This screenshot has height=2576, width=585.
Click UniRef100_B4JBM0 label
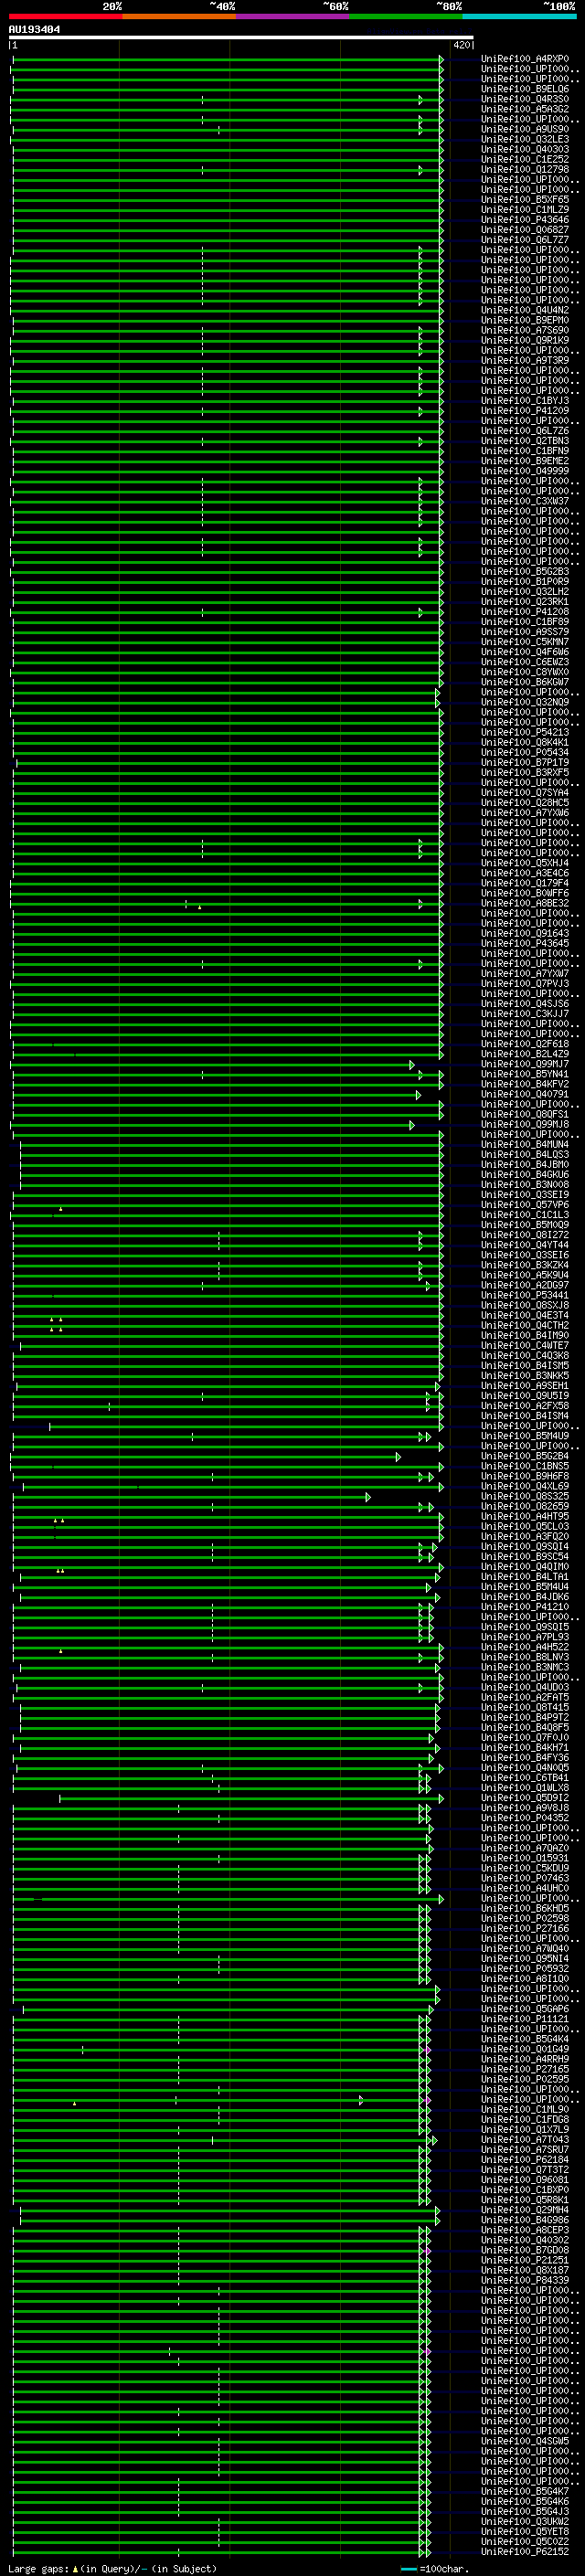525,1164
